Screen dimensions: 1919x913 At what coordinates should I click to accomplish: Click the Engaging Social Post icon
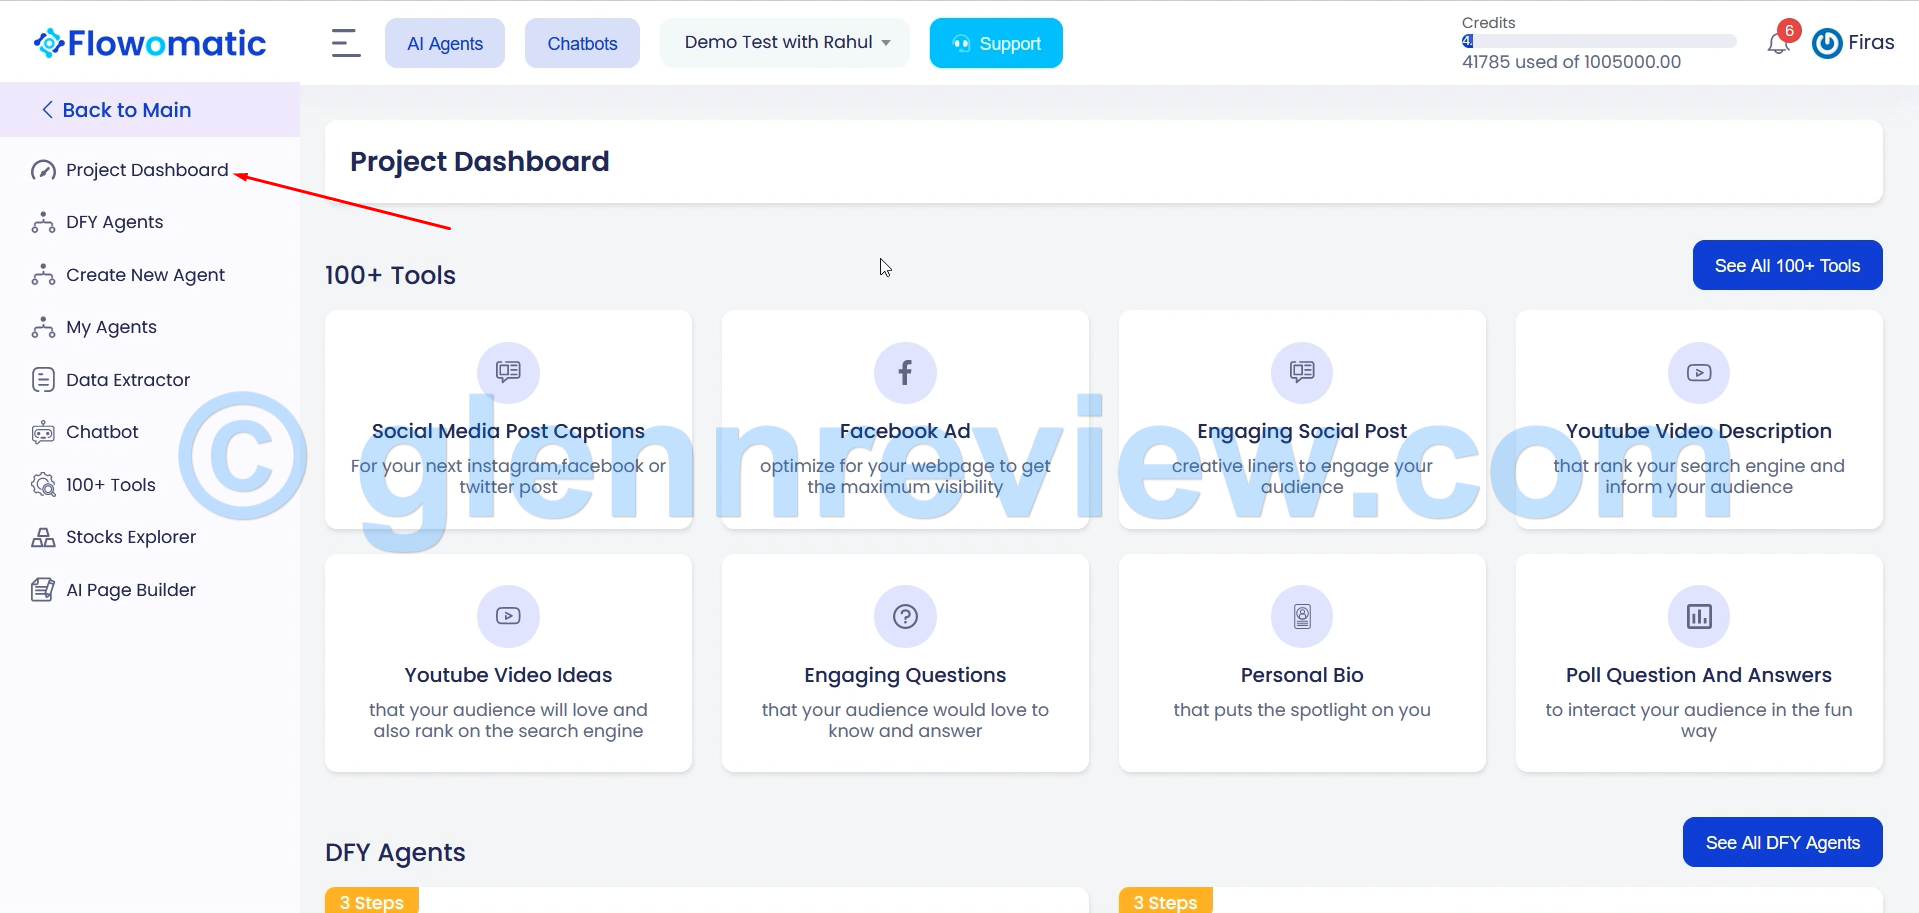1302,372
